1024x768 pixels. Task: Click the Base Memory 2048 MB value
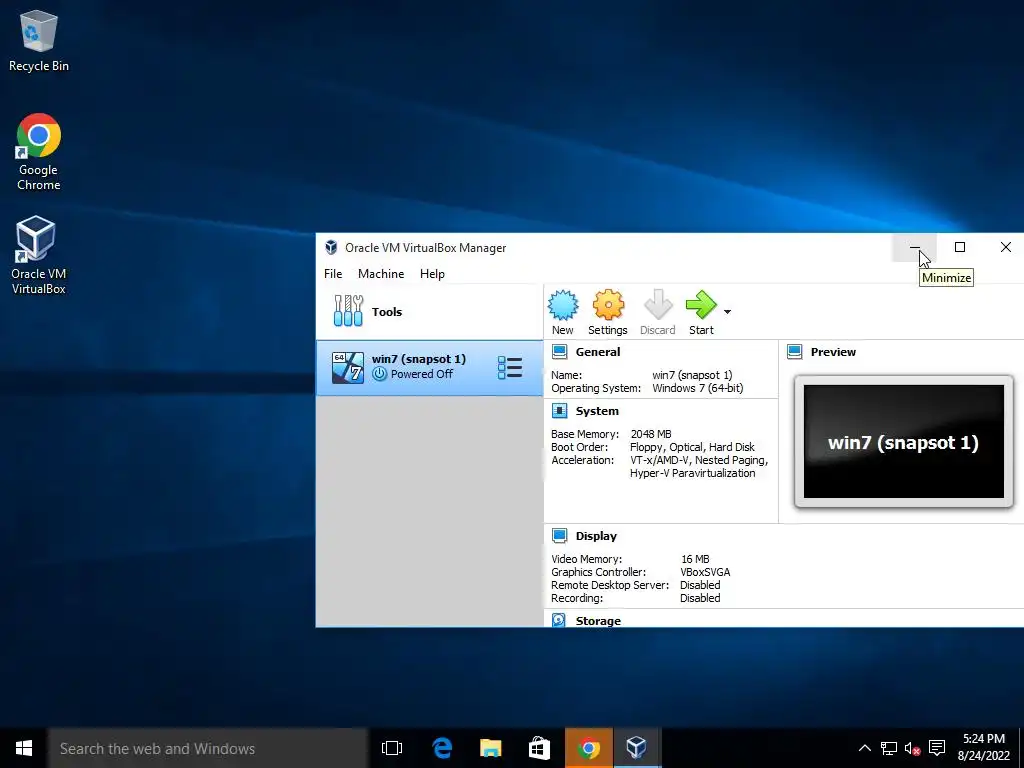coord(651,434)
